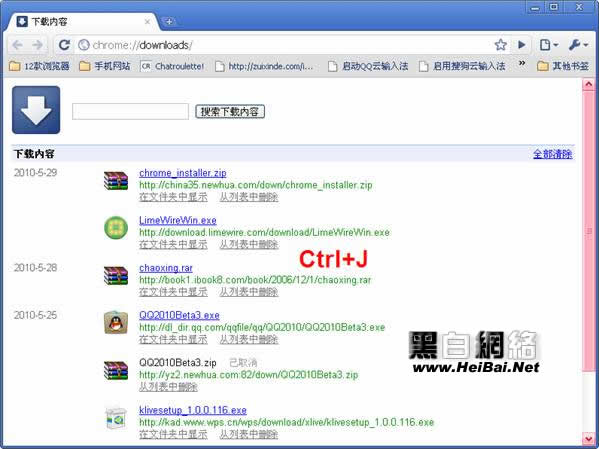
Task: Open the Chatroulette! bookmark
Action: pos(173,66)
